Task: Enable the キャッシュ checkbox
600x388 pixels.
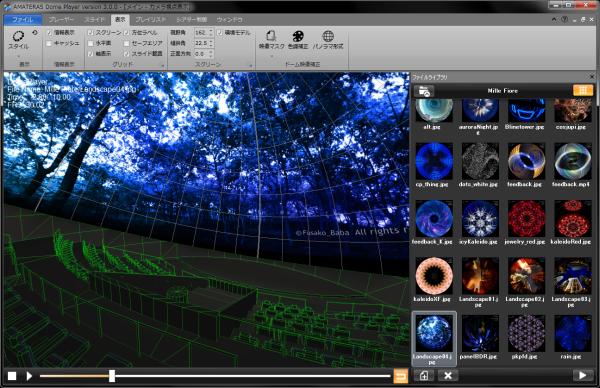Action: (x=49, y=44)
